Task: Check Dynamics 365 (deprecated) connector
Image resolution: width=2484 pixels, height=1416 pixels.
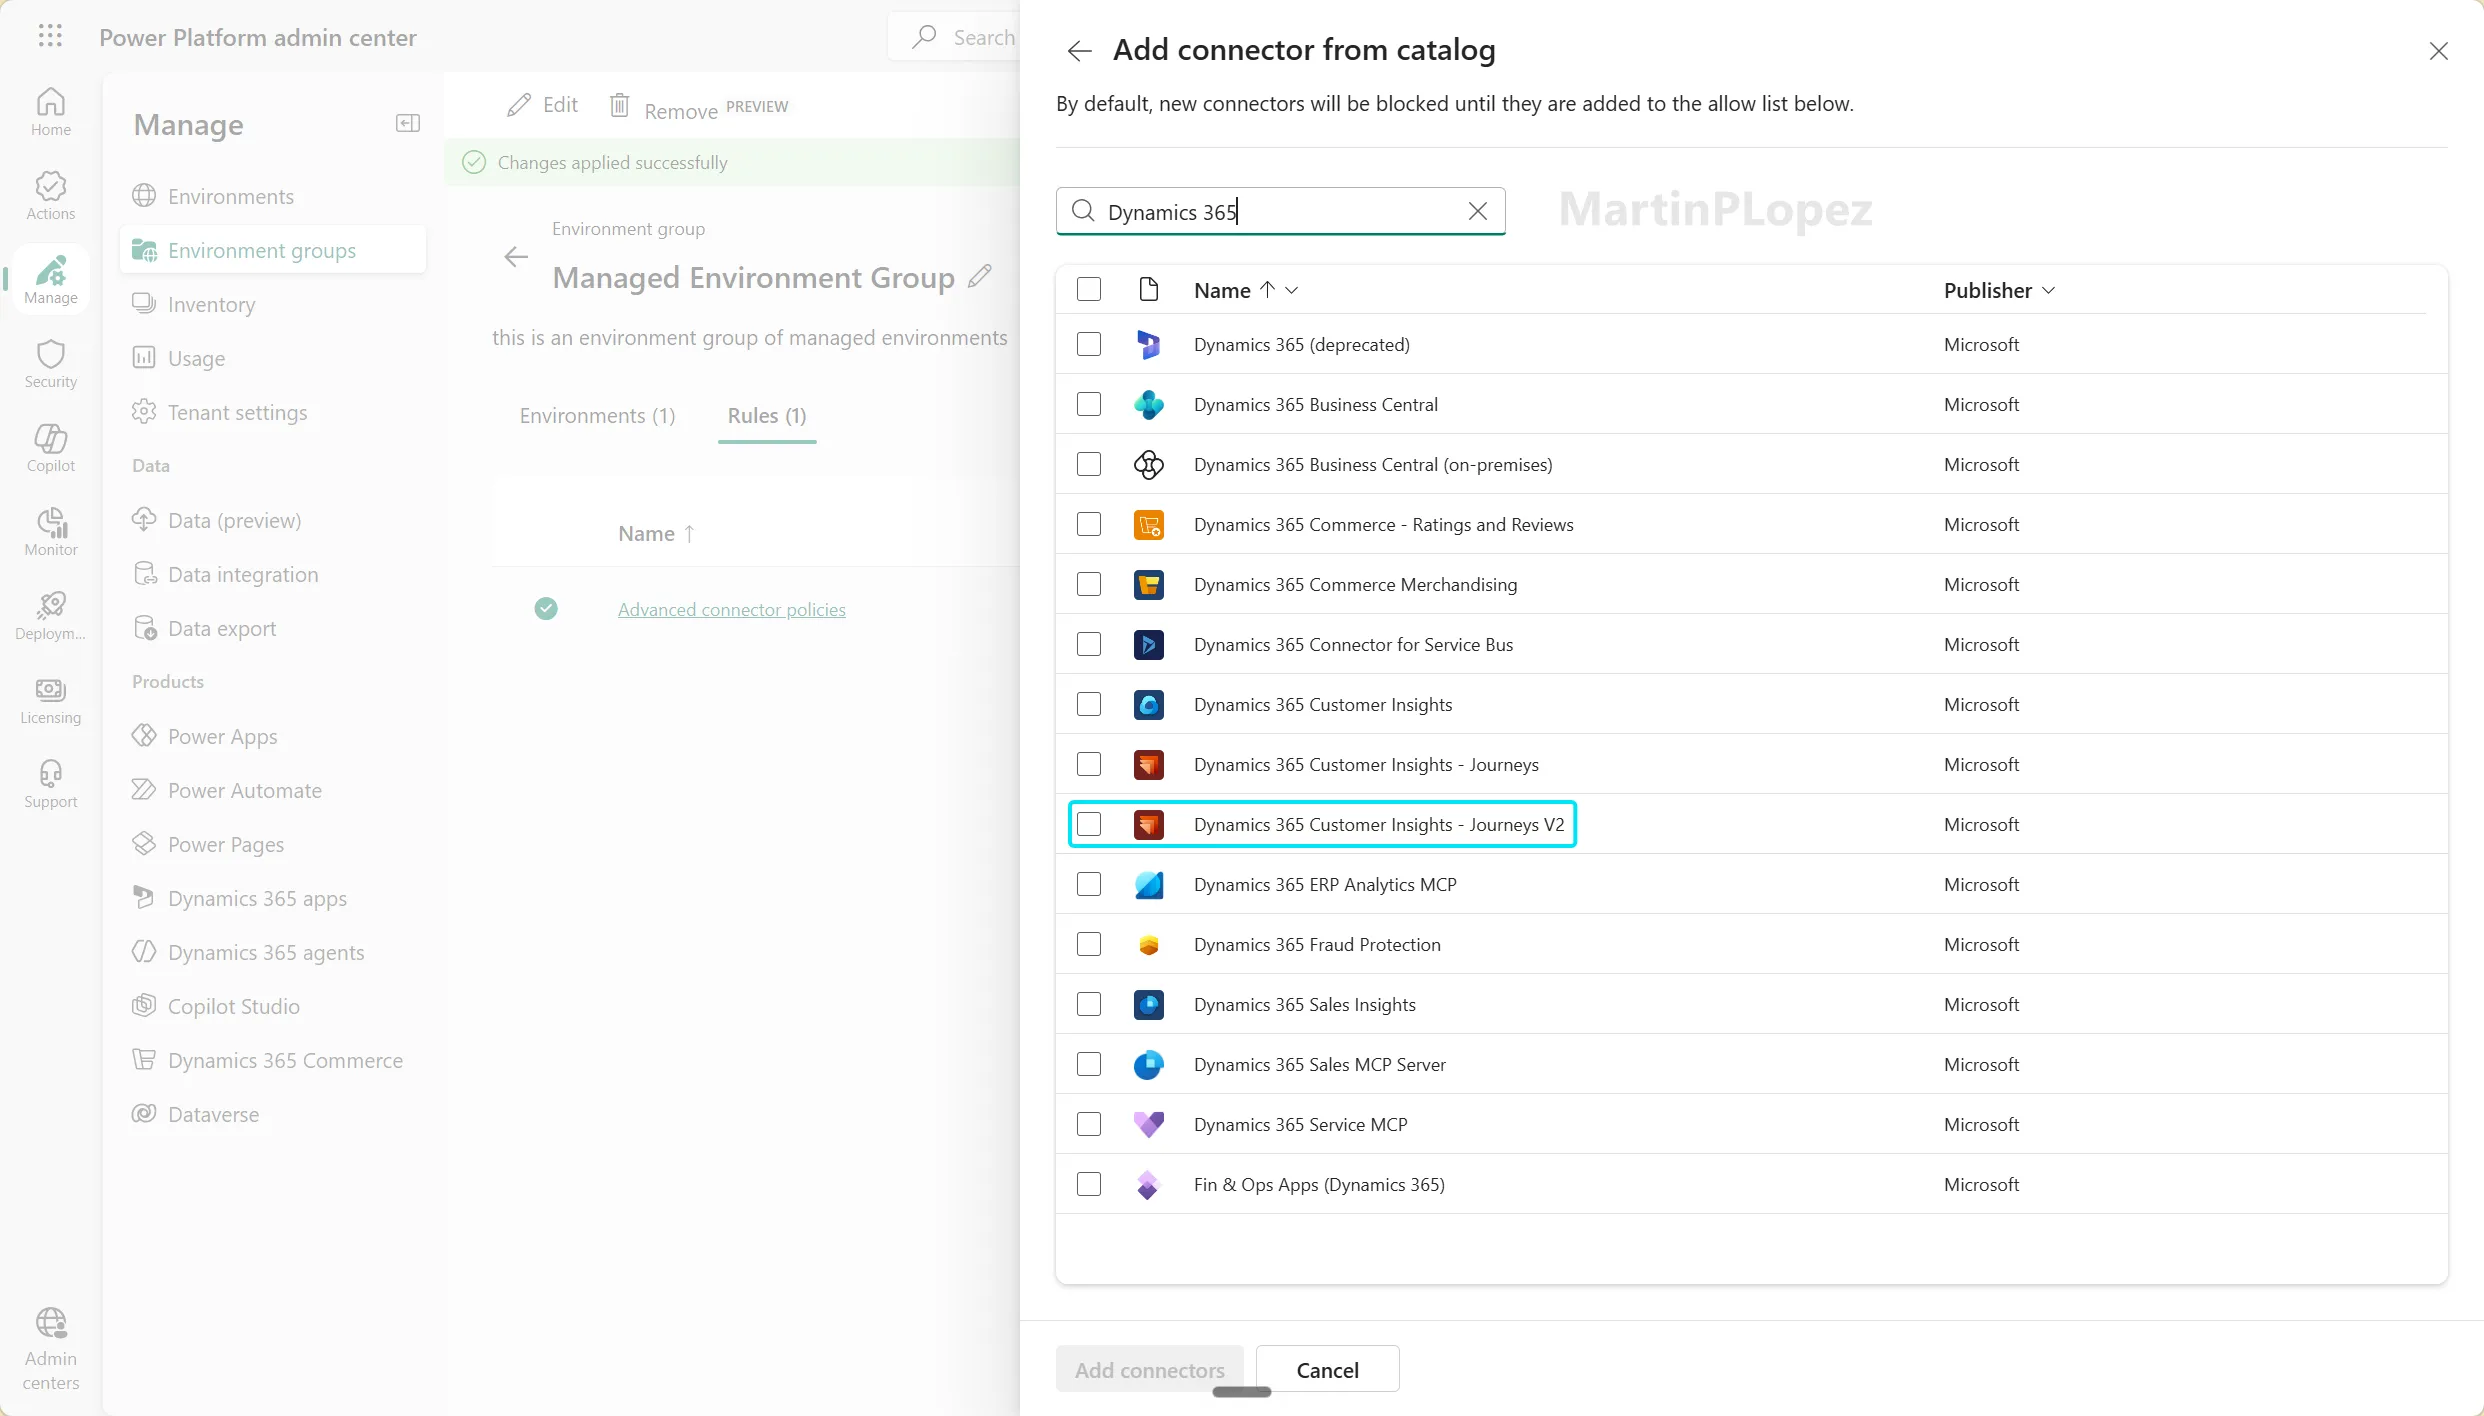Action: click(1088, 344)
